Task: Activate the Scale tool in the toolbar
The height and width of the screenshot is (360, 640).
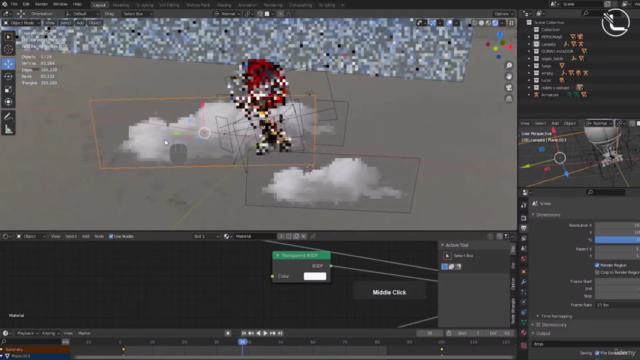Action: tap(8, 89)
